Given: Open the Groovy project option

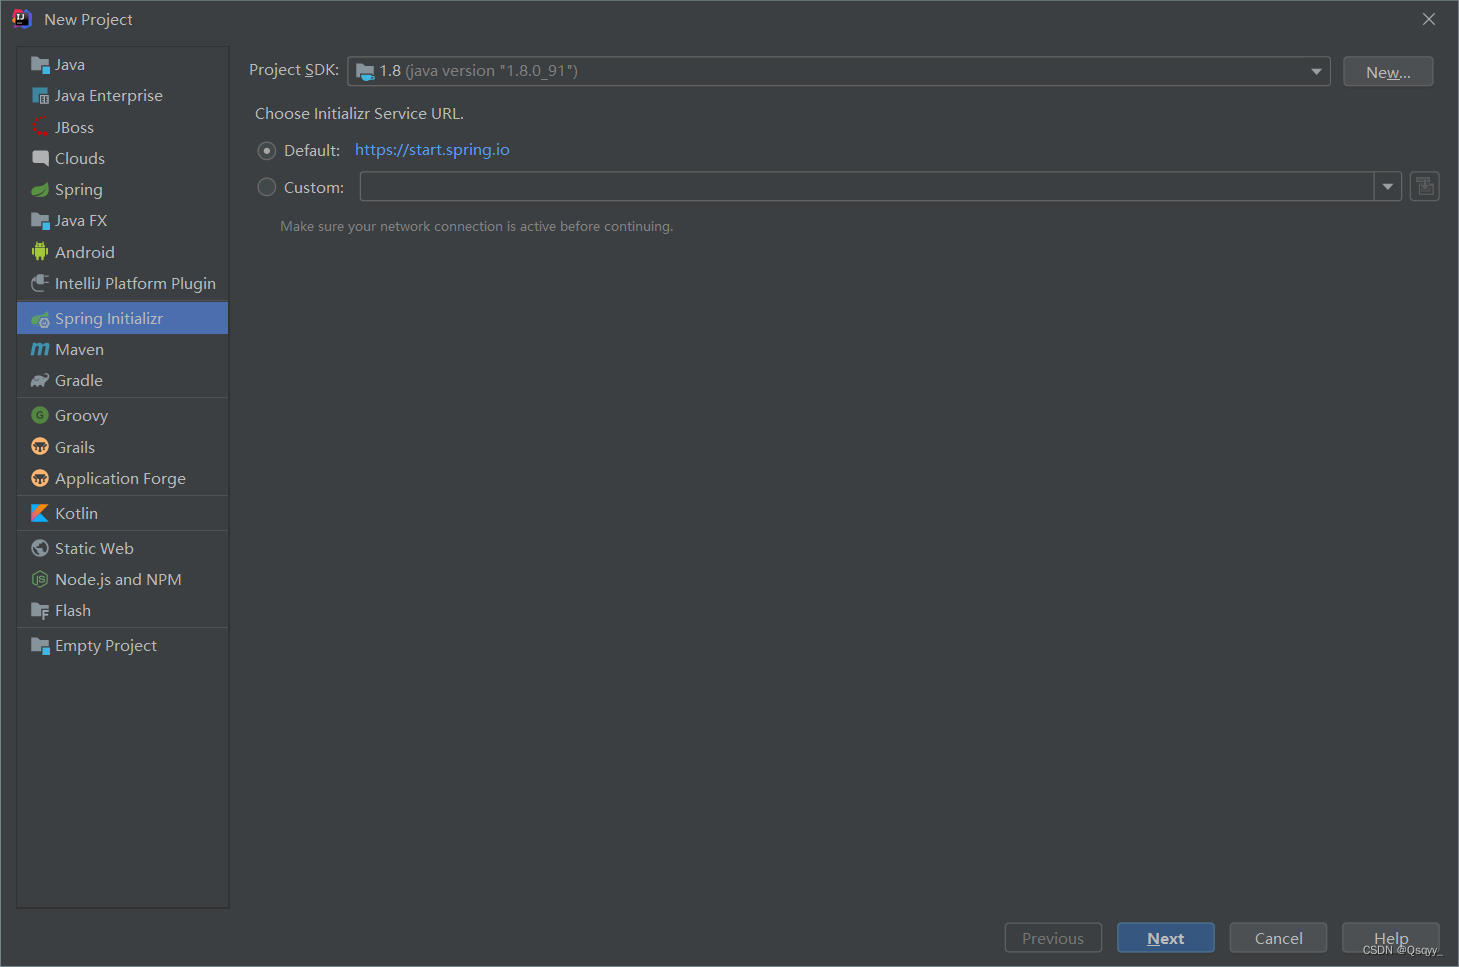Looking at the screenshot, I should click(81, 414).
